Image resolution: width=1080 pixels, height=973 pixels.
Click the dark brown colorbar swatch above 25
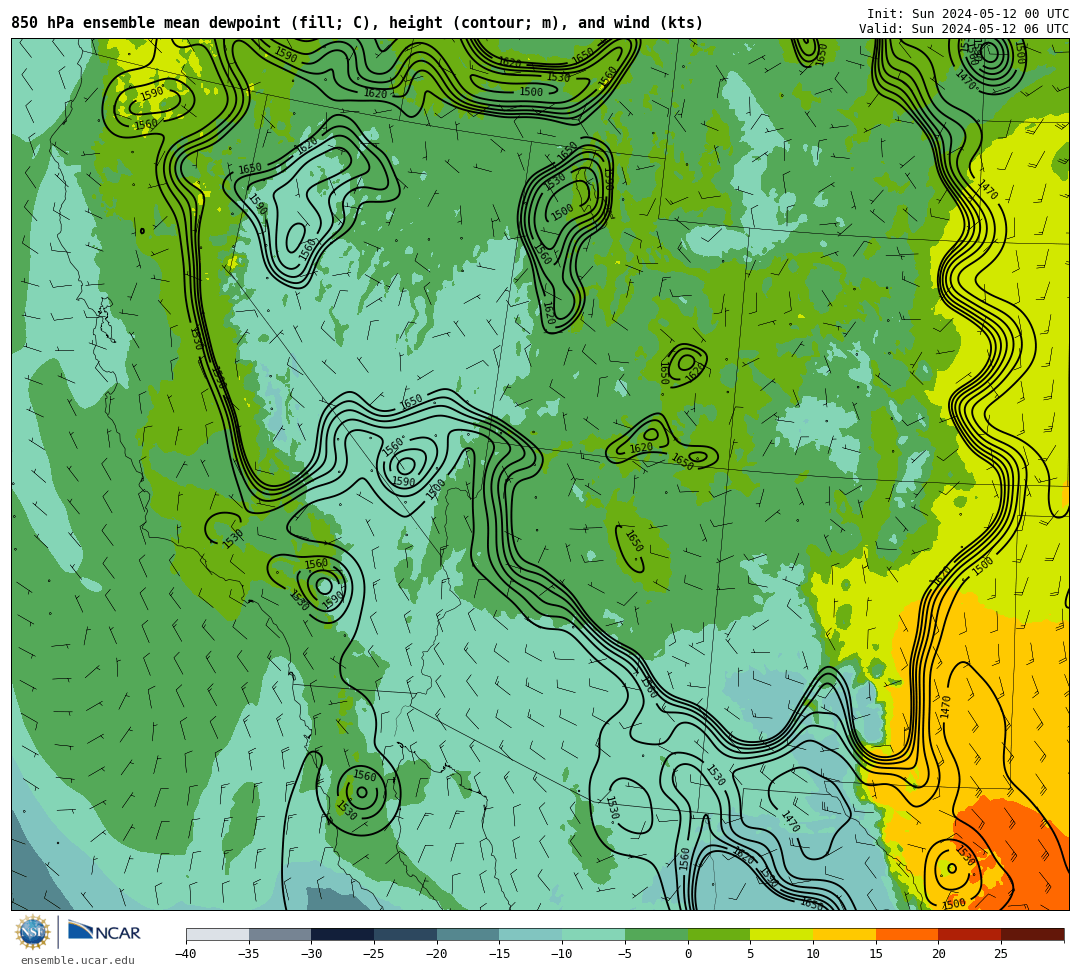[x=1032, y=934]
